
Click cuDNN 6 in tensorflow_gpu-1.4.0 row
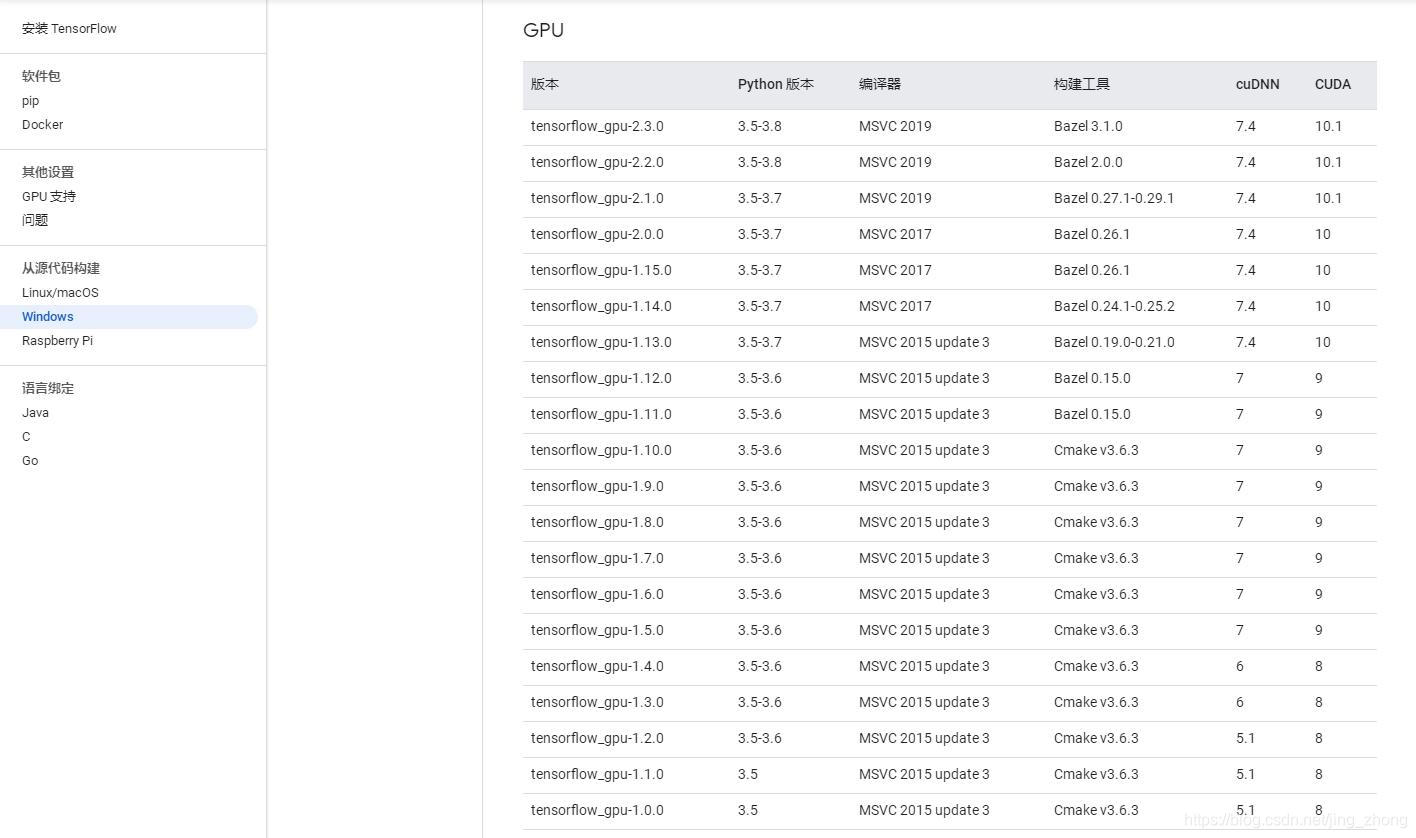tap(1240, 667)
